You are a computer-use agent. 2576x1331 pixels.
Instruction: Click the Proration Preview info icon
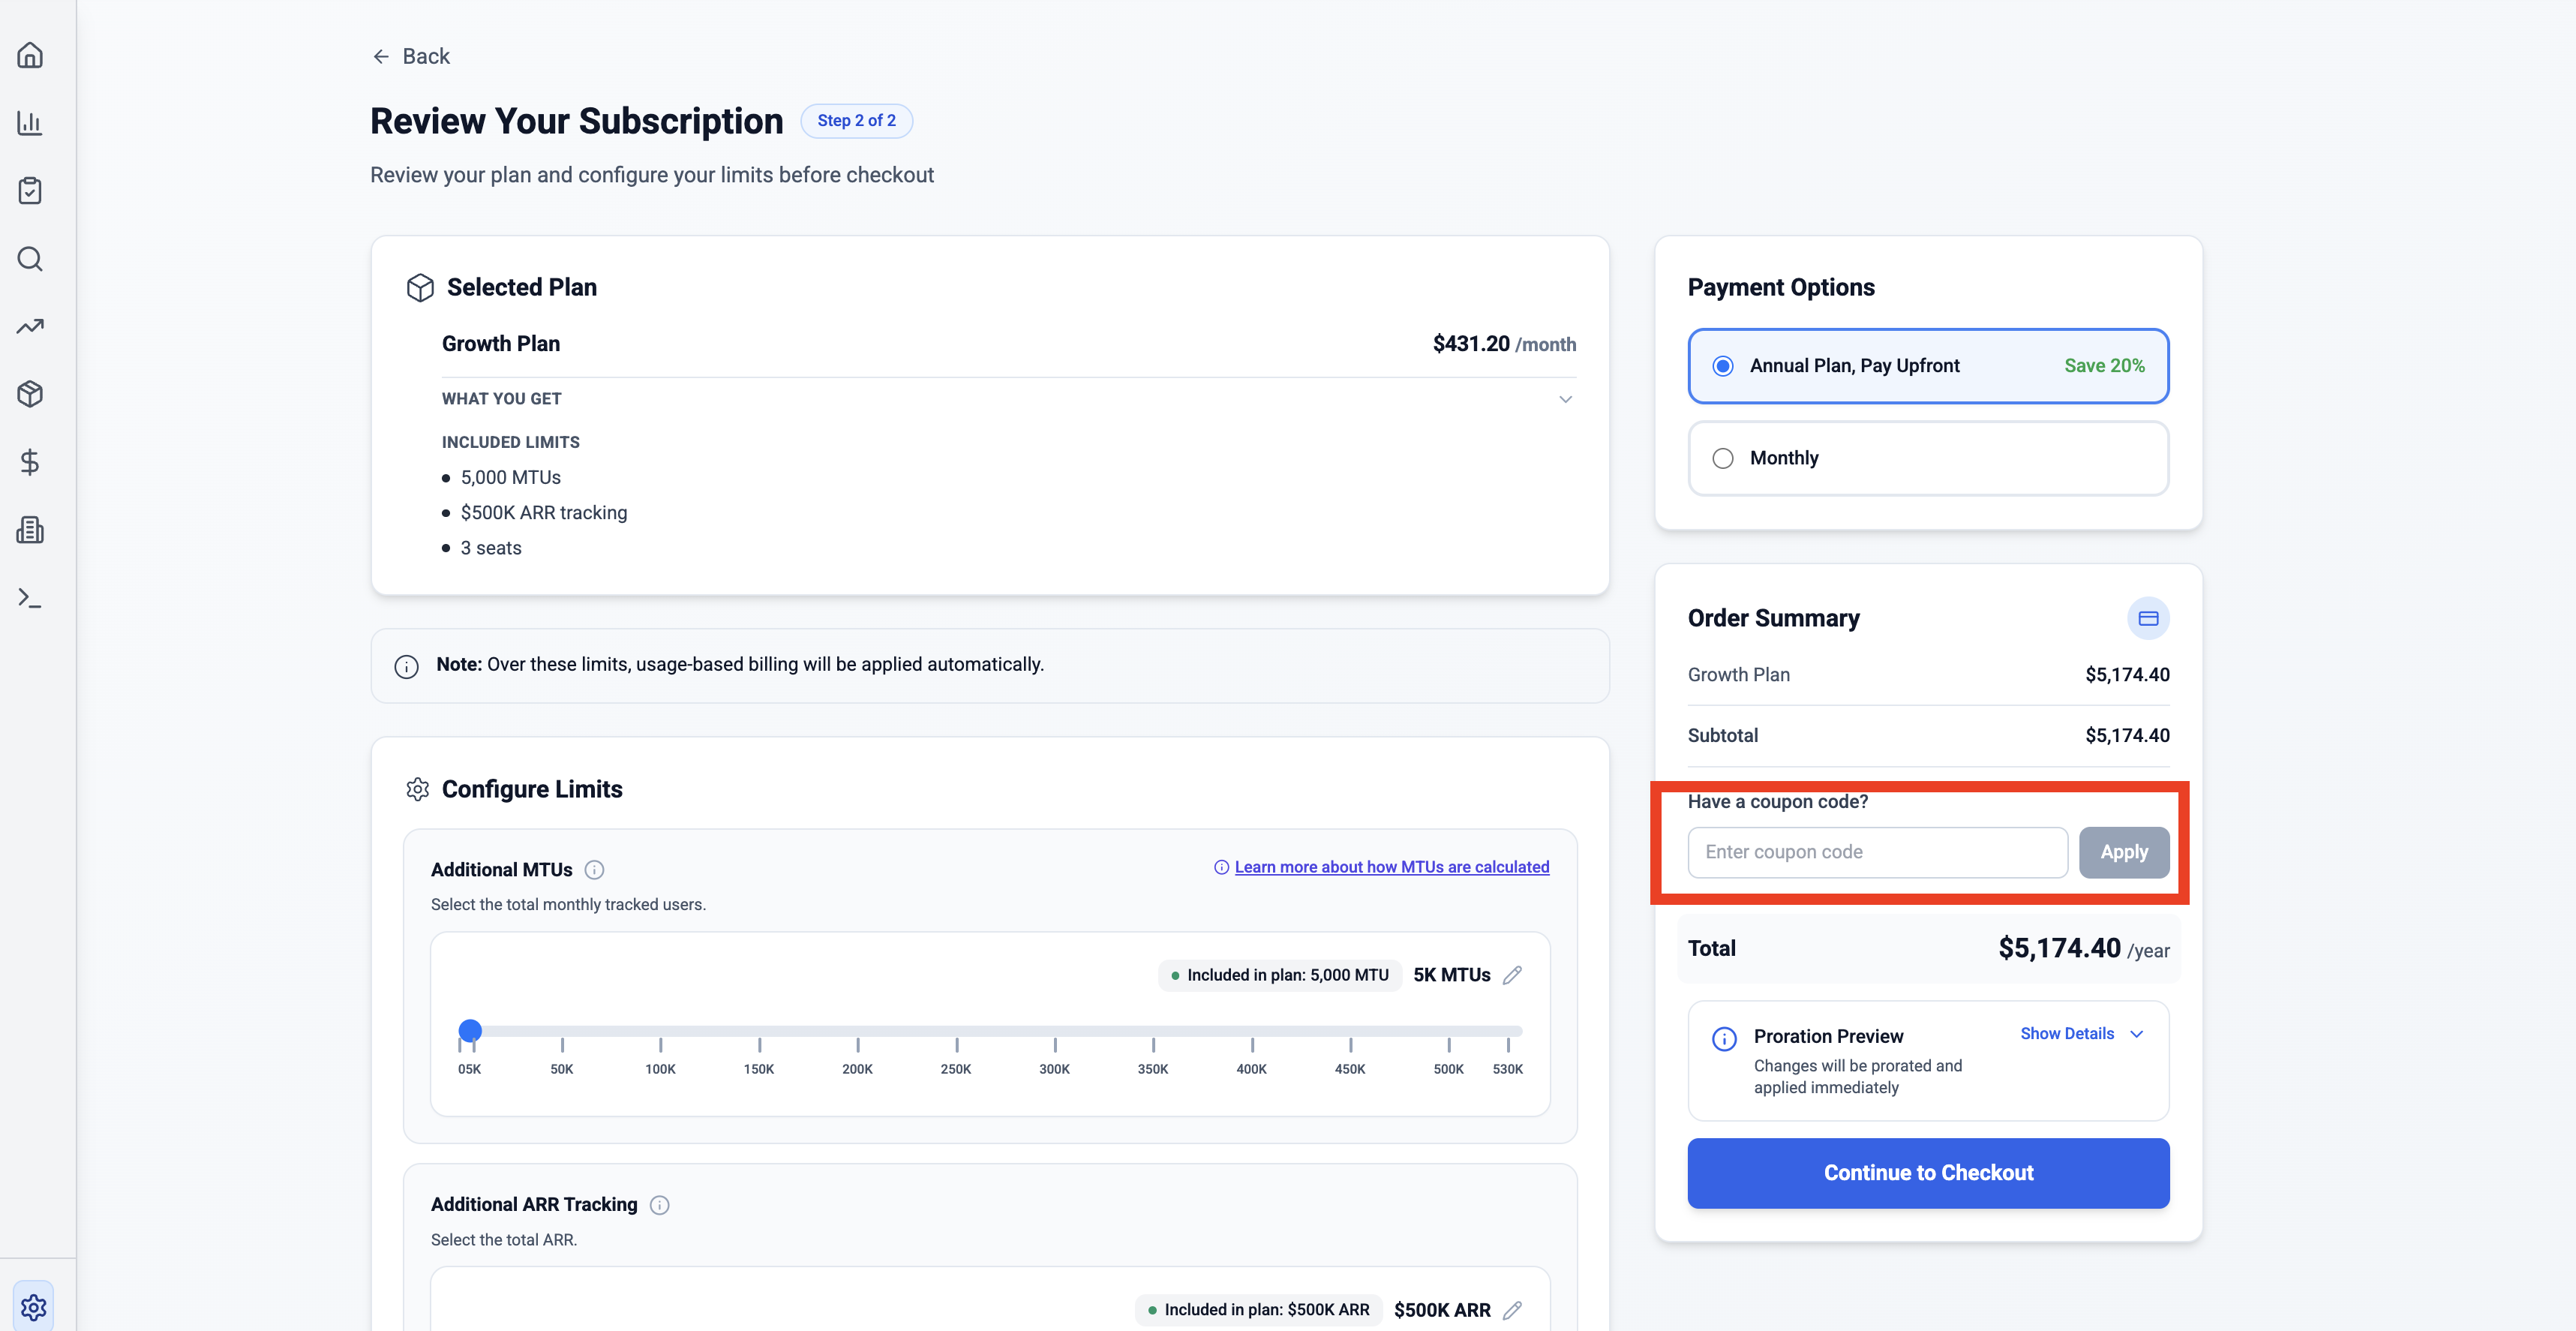point(1724,1039)
